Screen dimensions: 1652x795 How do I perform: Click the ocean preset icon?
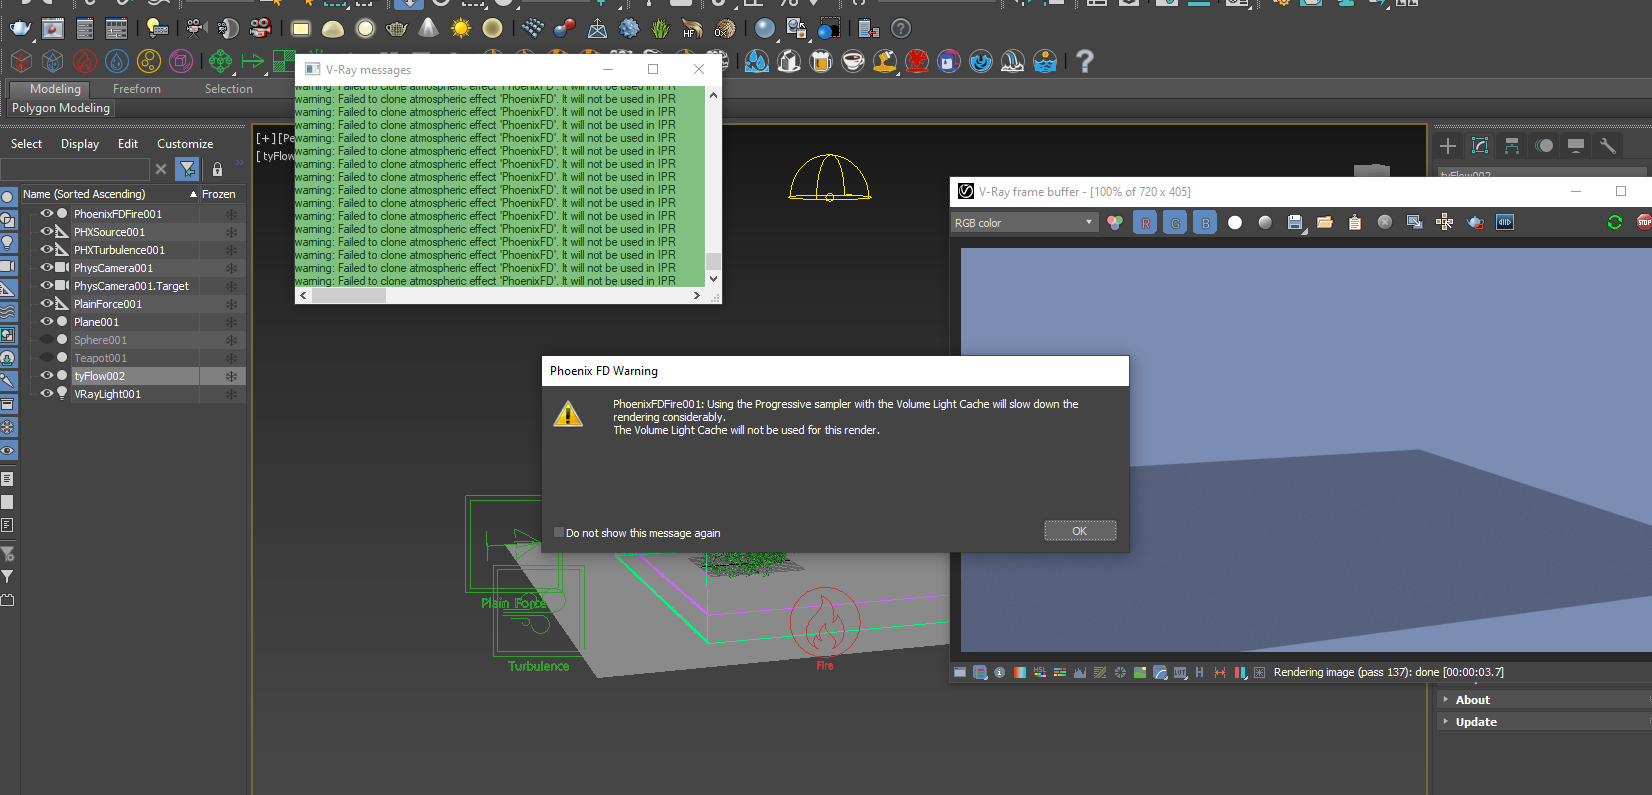[x=1045, y=62]
